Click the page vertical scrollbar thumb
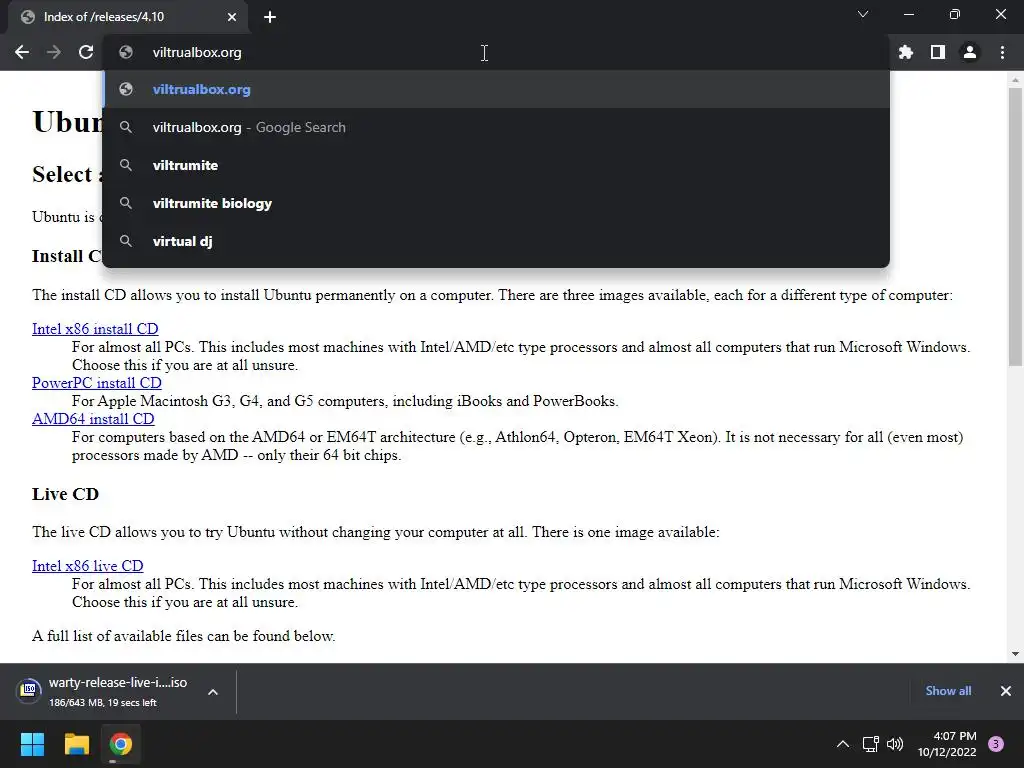 pos(1015,227)
